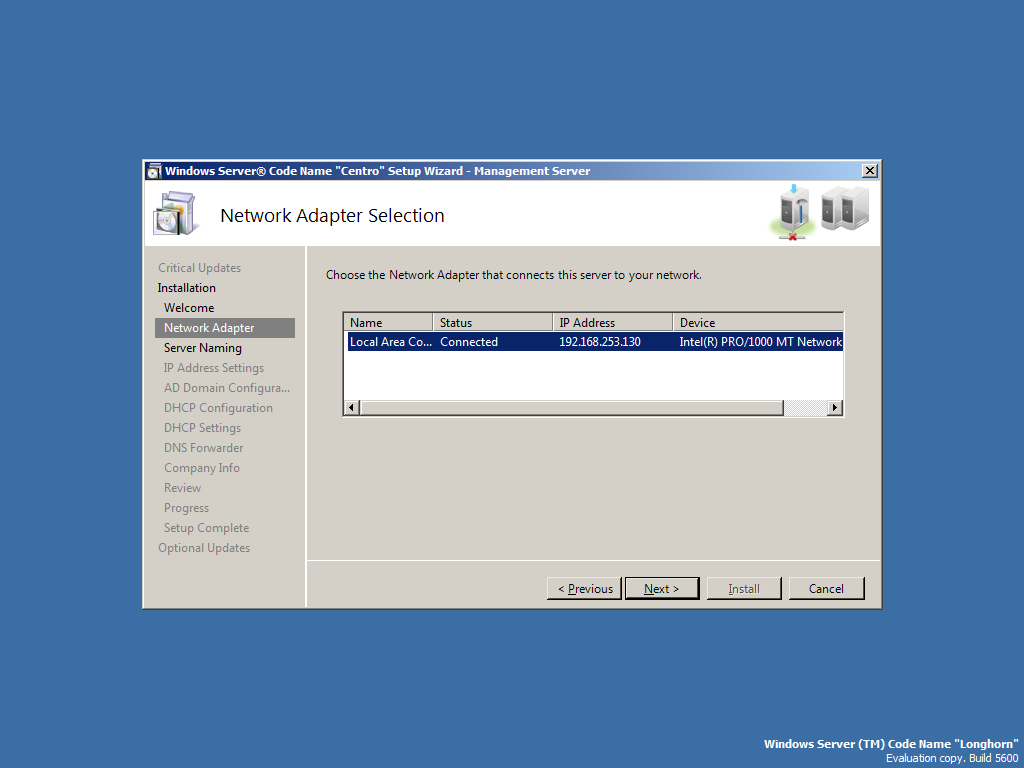Select the Review step
1024x768 pixels.
tap(182, 488)
